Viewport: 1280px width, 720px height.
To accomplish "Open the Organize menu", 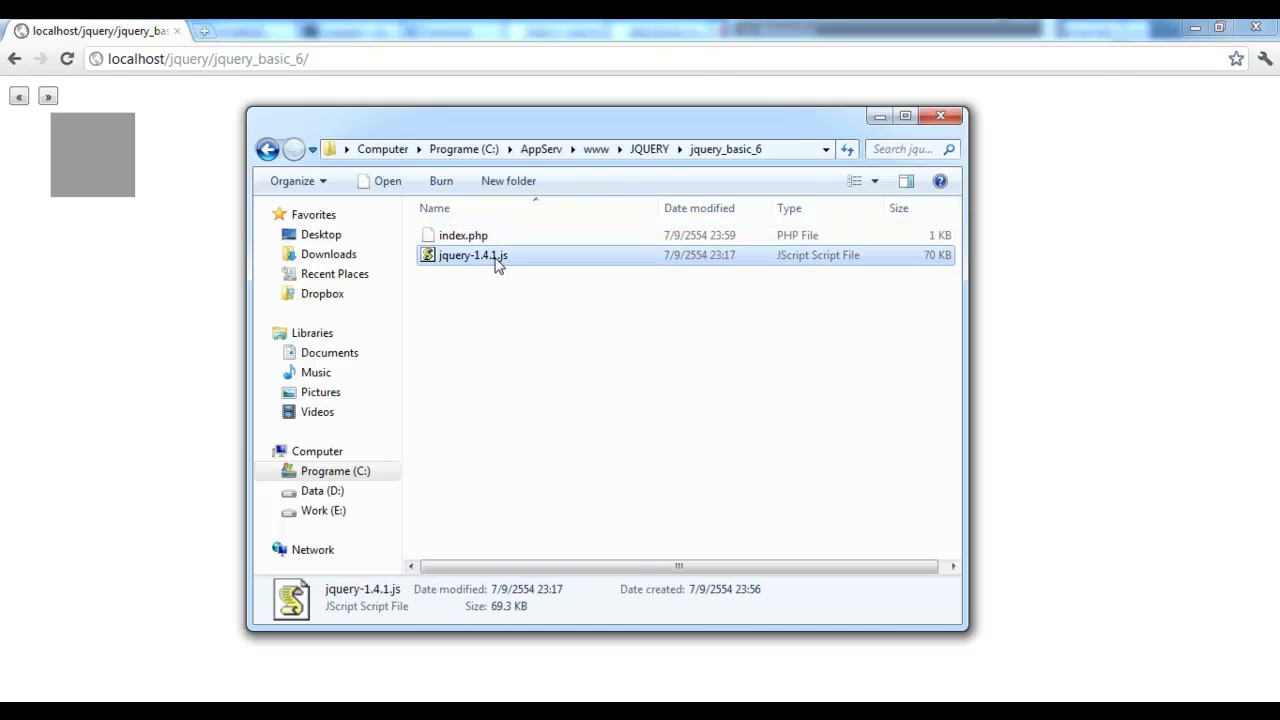I will click(298, 181).
